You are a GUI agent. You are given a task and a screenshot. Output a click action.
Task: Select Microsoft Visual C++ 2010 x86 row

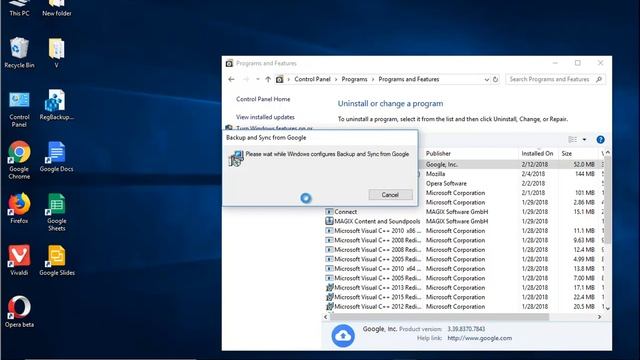coord(464,231)
